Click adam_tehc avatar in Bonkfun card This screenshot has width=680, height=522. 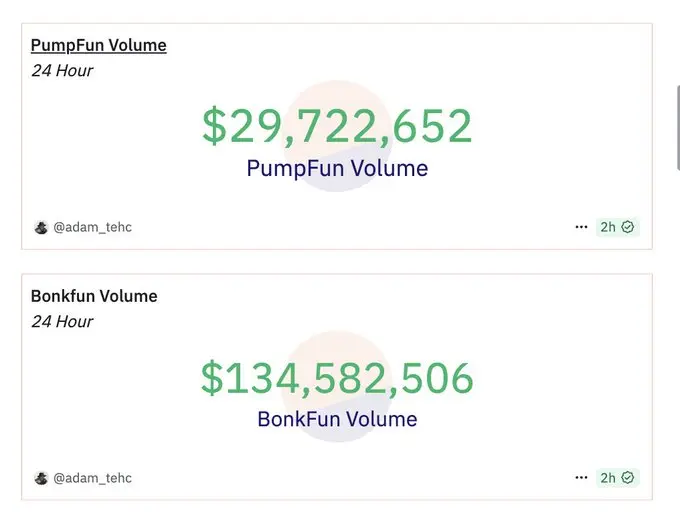pyautogui.click(x=41, y=478)
